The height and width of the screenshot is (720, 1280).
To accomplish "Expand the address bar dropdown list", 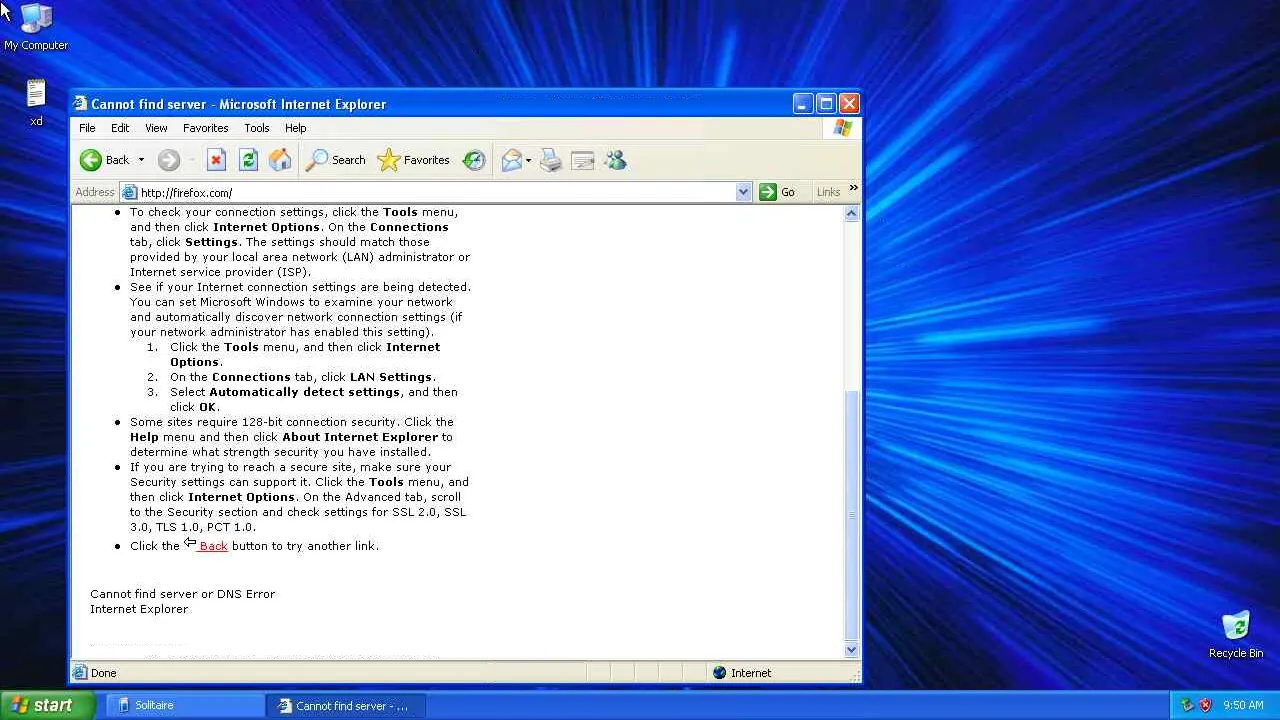I will pyautogui.click(x=743, y=192).
